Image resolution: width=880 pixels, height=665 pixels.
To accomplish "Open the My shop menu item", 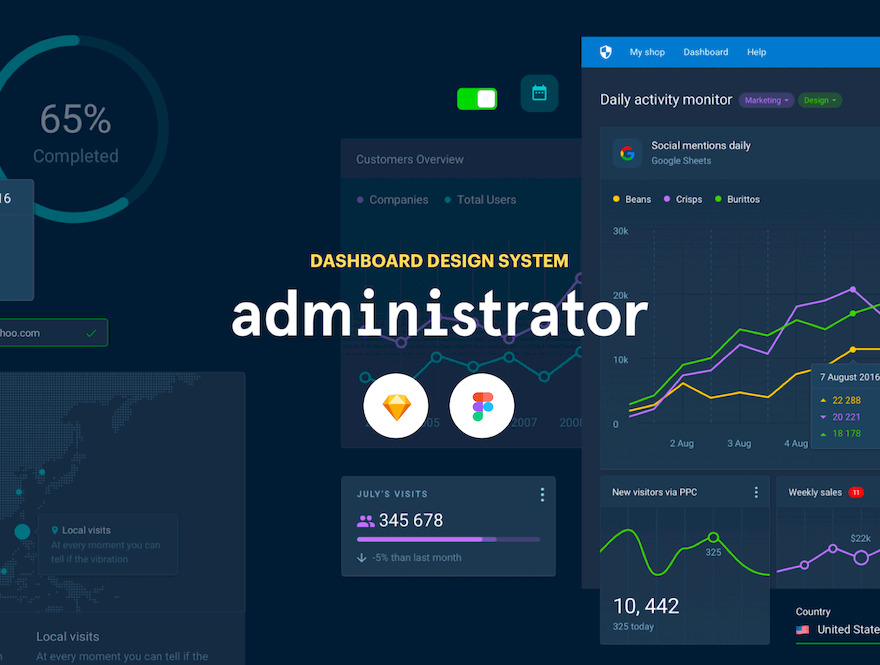I will tap(647, 52).
